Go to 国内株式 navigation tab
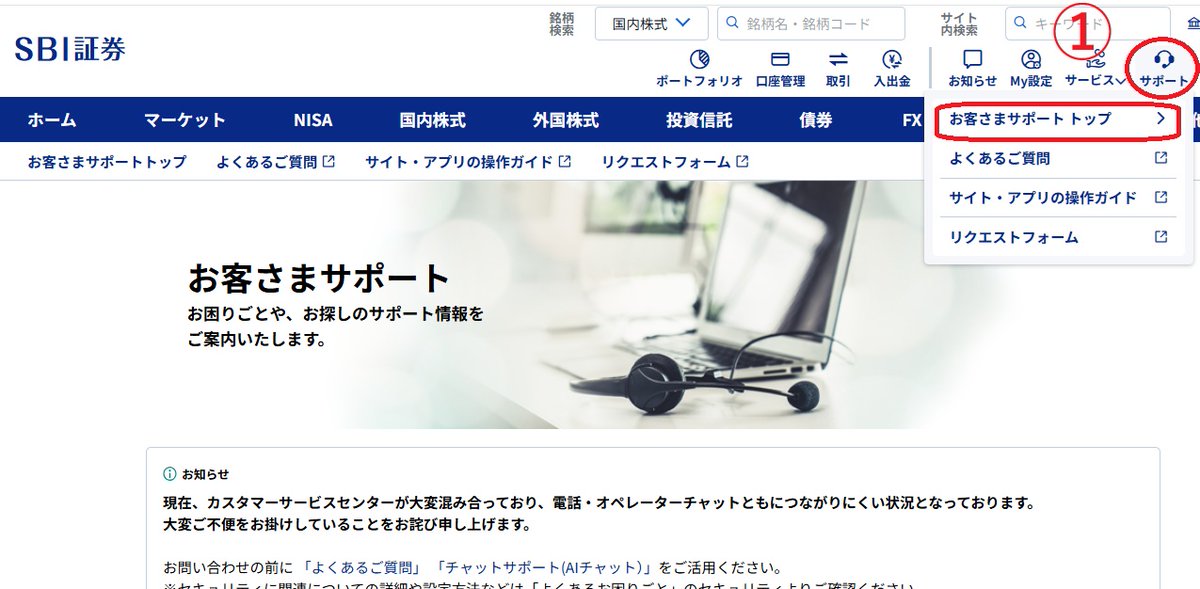1200x589 pixels. tap(433, 120)
